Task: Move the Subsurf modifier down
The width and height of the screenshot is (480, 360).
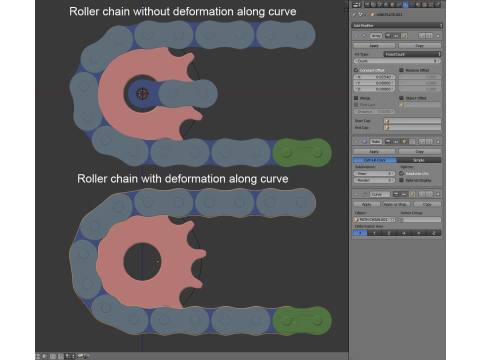Action: (429, 142)
